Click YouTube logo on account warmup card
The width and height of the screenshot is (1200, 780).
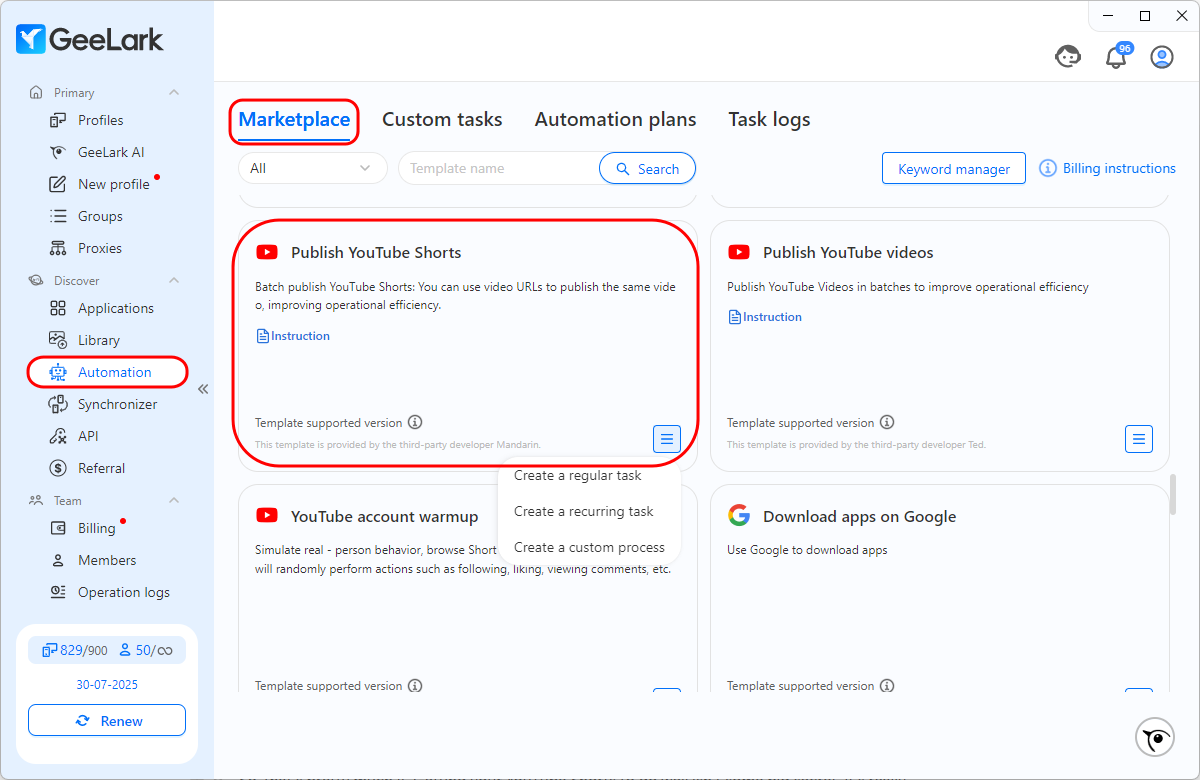click(x=267, y=516)
